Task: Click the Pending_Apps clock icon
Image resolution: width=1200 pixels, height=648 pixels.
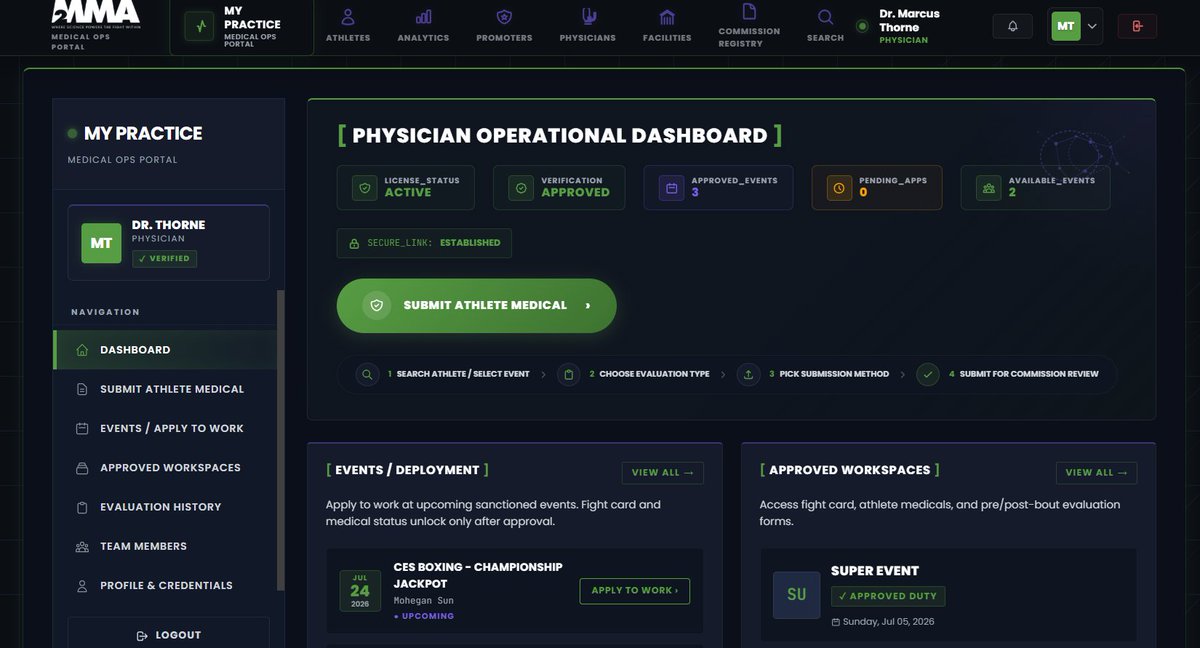Action: point(839,187)
